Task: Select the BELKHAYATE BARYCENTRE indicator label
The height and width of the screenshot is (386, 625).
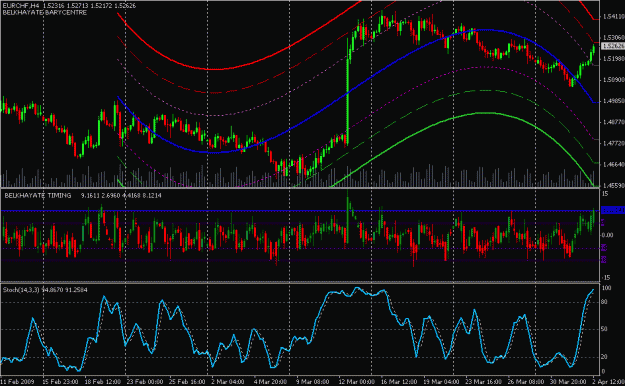Action: coord(45,12)
